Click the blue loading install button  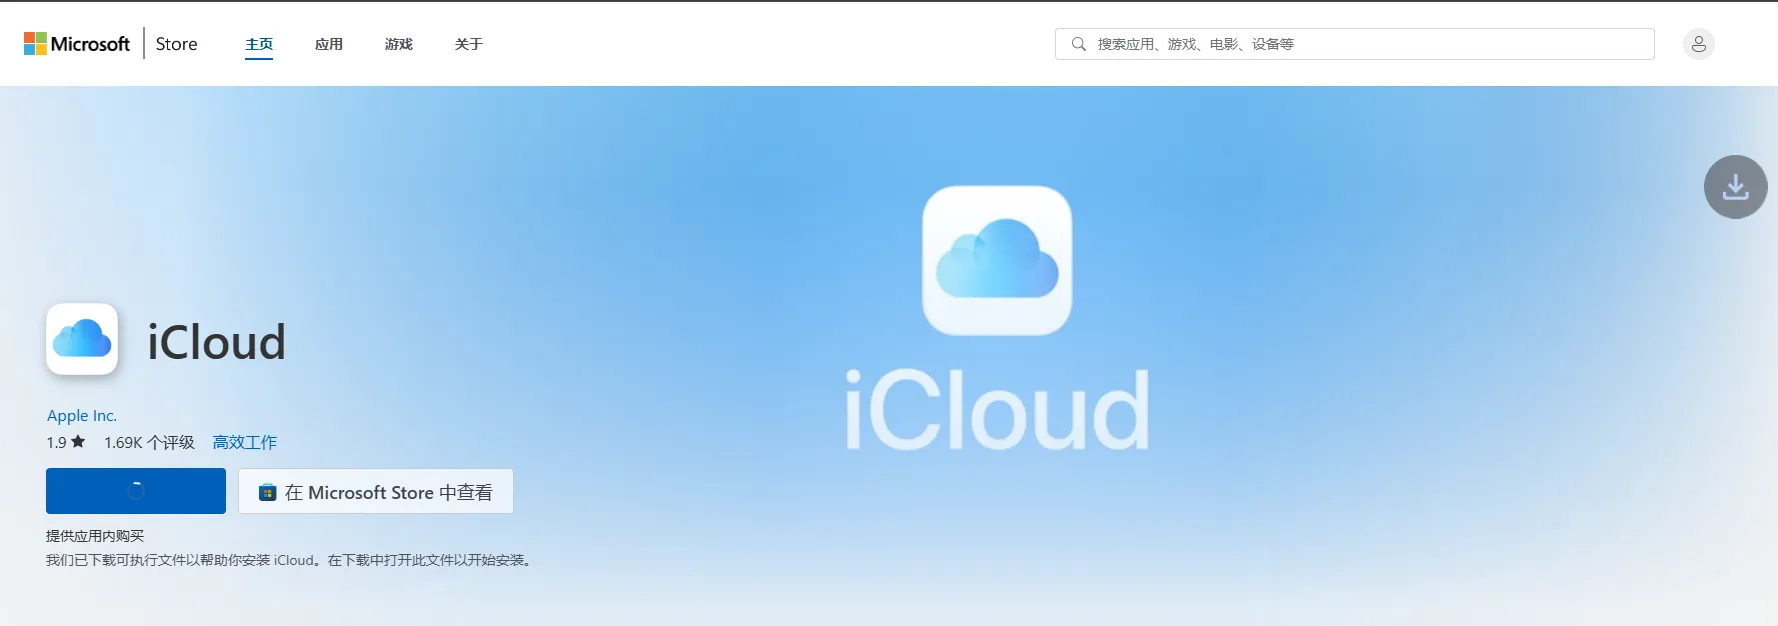(x=136, y=491)
